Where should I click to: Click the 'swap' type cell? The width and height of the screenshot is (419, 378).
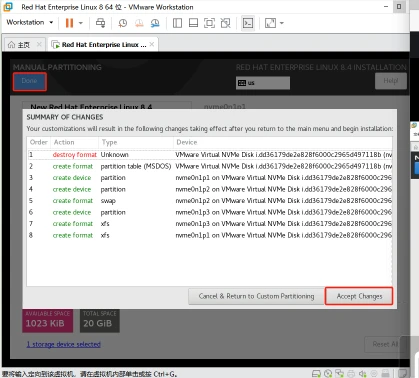click(x=108, y=201)
